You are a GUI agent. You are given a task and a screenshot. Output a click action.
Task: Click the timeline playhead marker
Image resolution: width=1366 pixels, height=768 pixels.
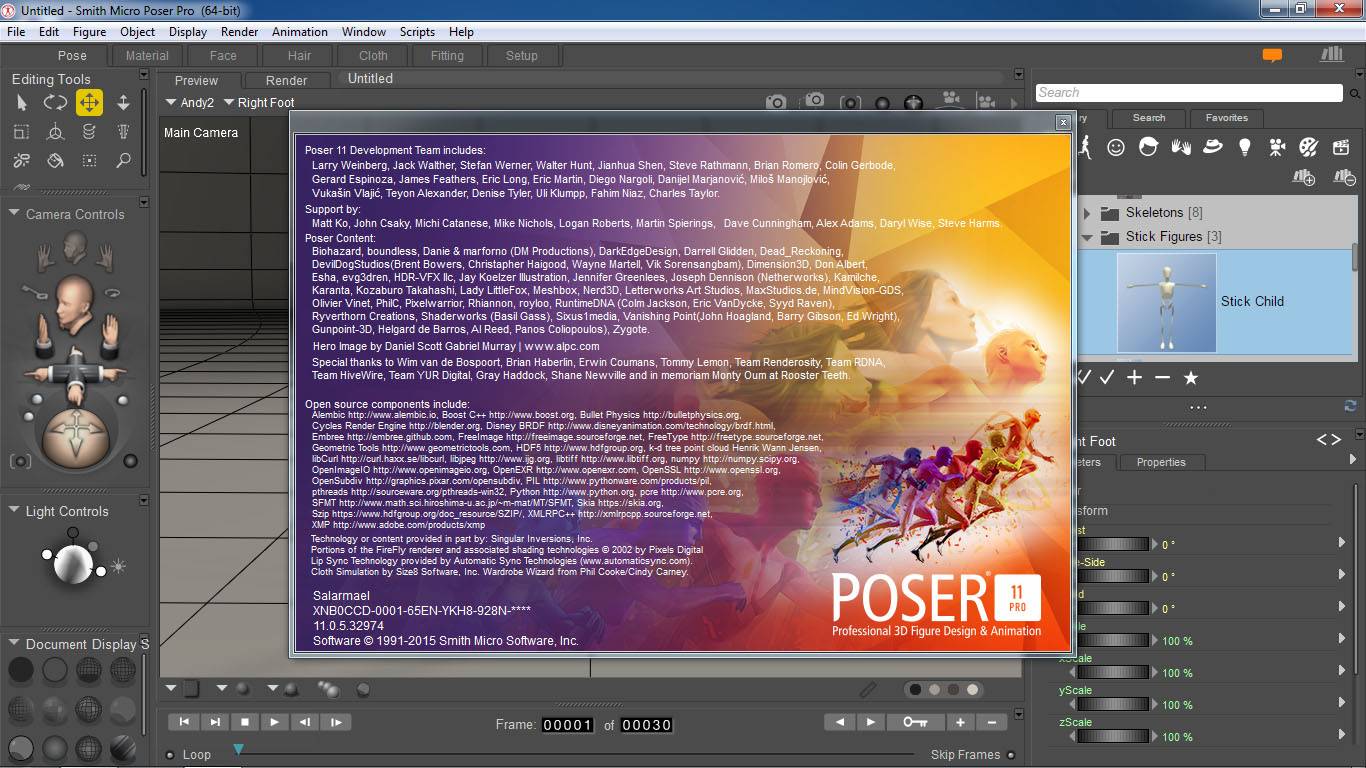pos(238,749)
